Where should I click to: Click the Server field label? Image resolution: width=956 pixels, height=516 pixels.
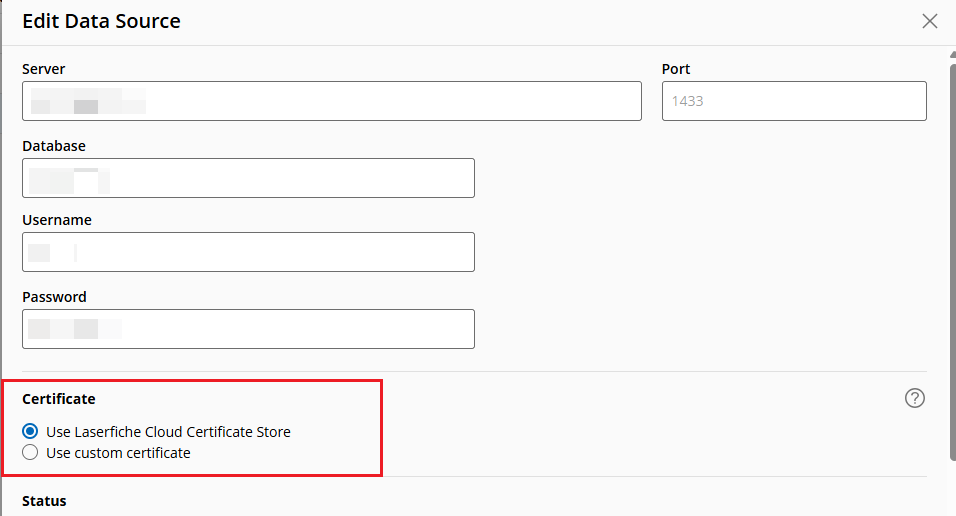point(43,69)
